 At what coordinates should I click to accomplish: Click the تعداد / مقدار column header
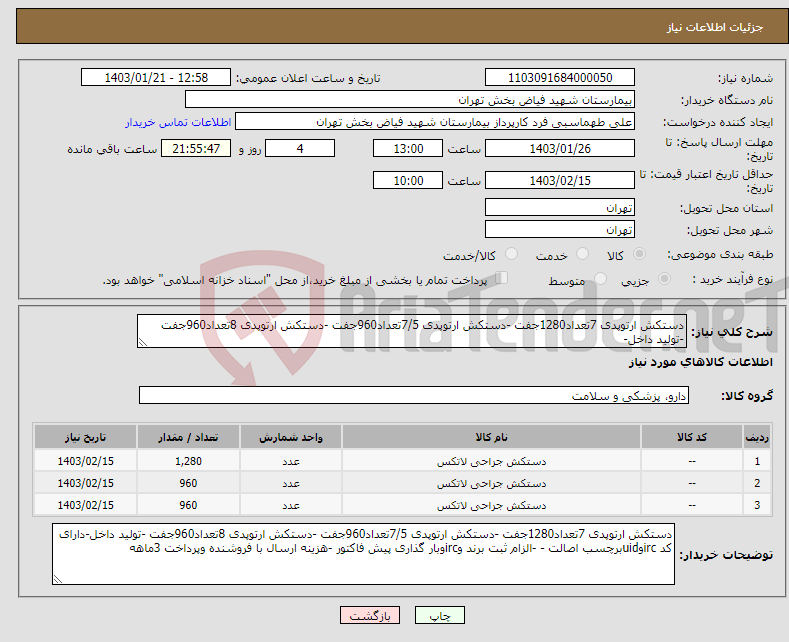[188, 437]
